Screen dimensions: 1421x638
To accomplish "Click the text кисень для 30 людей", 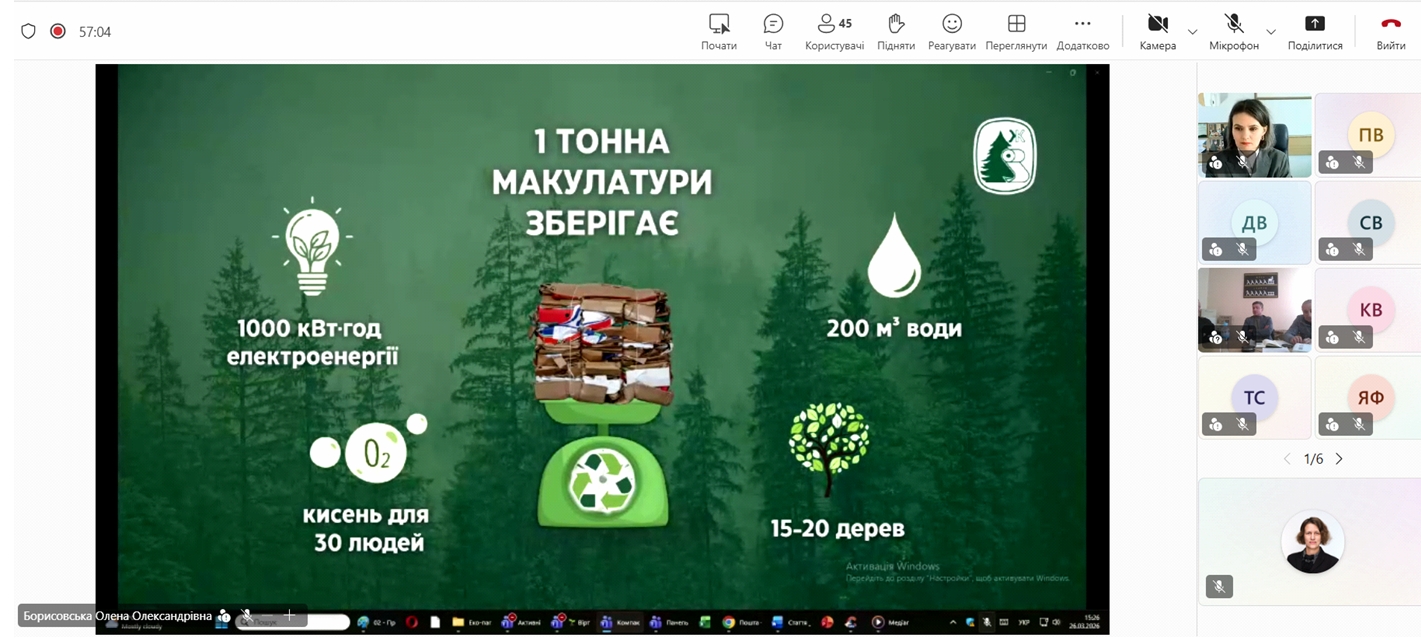I will click(x=368, y=529).
